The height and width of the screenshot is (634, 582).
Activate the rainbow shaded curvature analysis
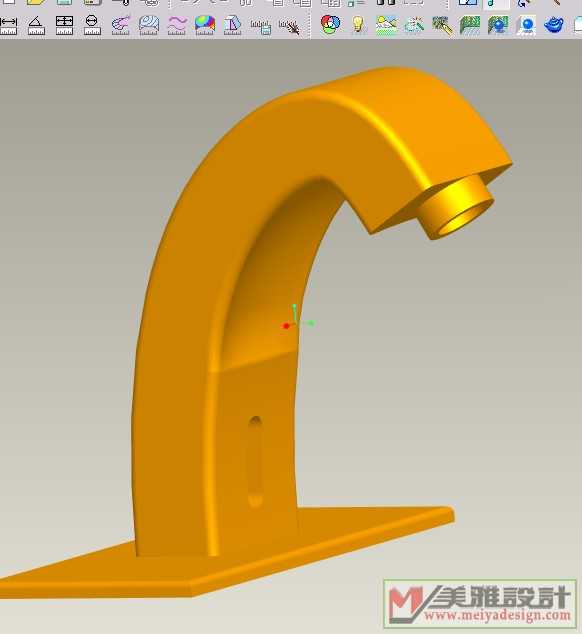coord(205,25)
